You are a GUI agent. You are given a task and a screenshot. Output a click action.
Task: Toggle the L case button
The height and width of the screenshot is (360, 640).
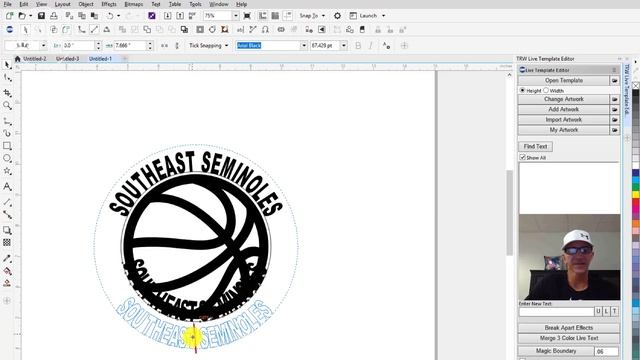tap(607, 311)
